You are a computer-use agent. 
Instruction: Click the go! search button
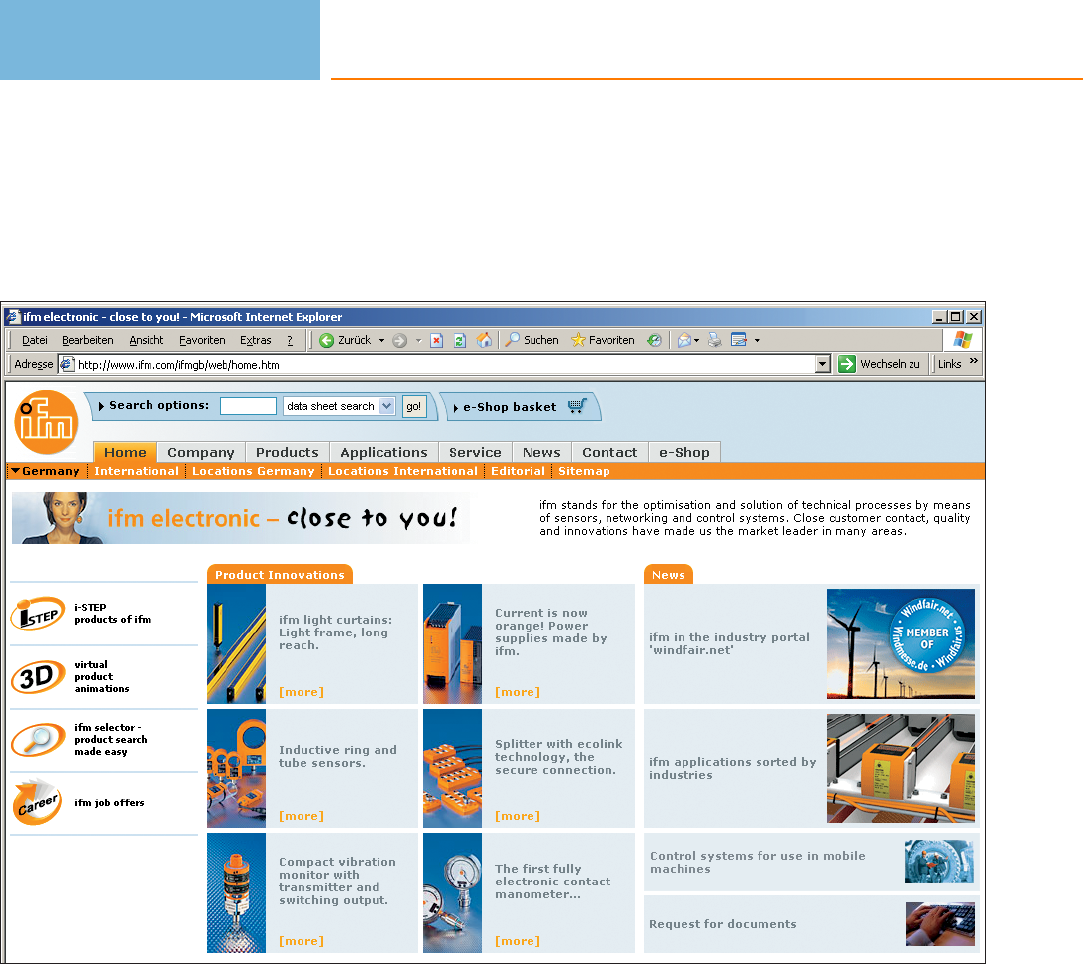pyautogui.click(x=414, y=406)
